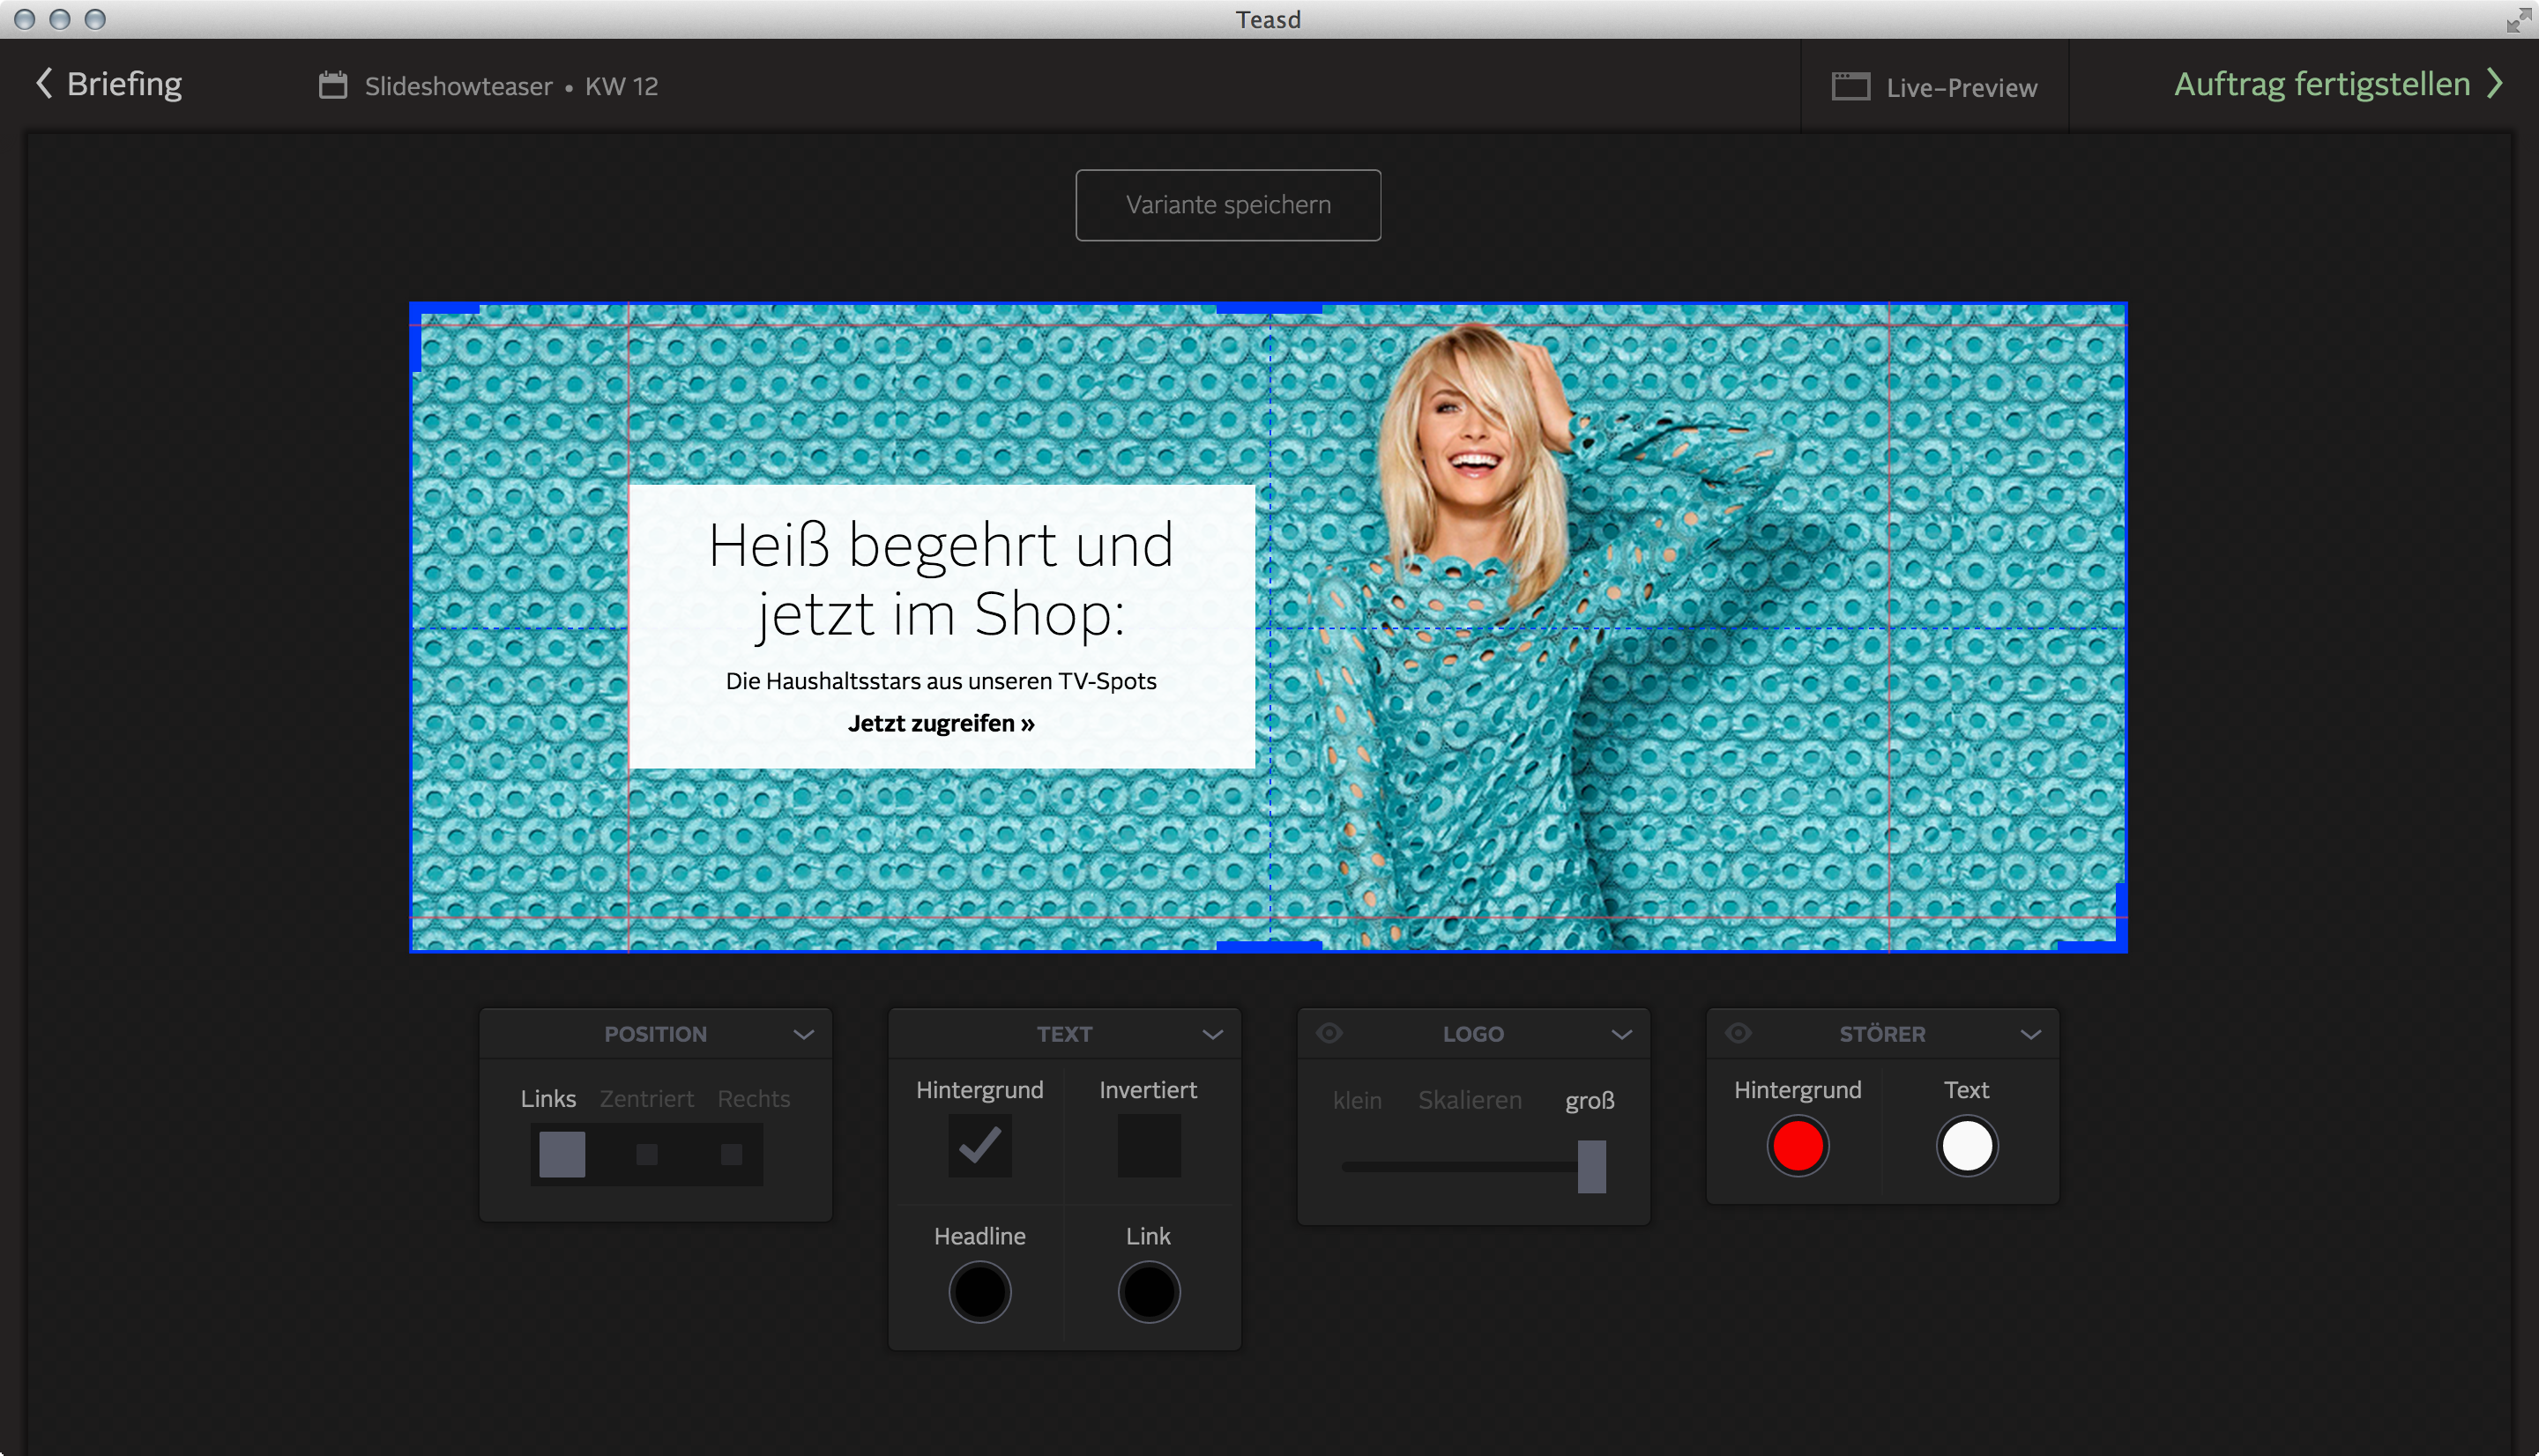Collapse the TEXT panel

pos(1213,1033)
